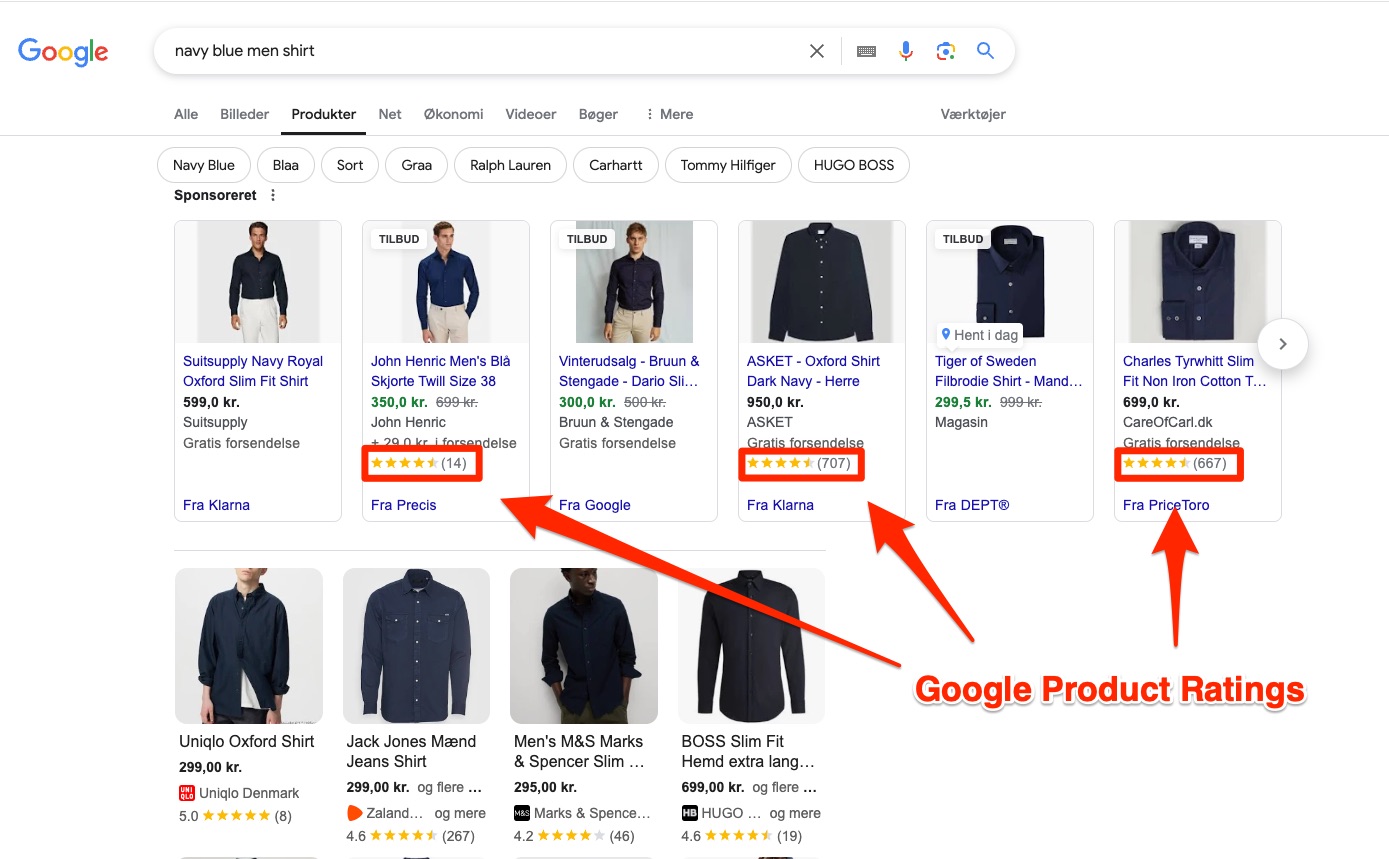1389x859 pixels.
Task: Expand the Mere menu
Action: [669, 114]
